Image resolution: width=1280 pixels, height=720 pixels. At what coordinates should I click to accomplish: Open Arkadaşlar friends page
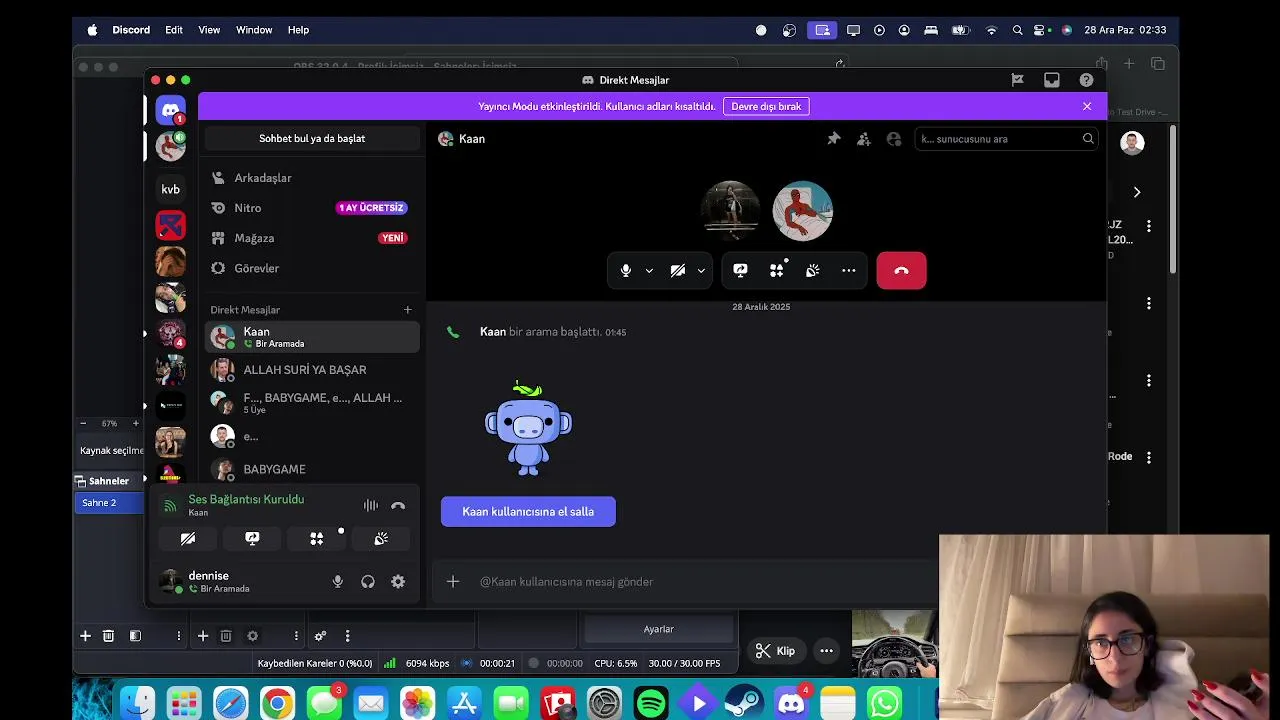tap(312, 178)
